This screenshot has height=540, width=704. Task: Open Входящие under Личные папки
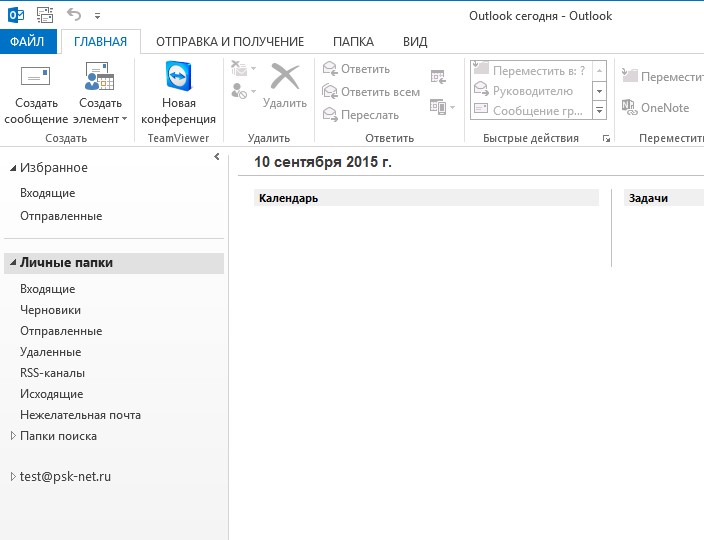(48, 289)
